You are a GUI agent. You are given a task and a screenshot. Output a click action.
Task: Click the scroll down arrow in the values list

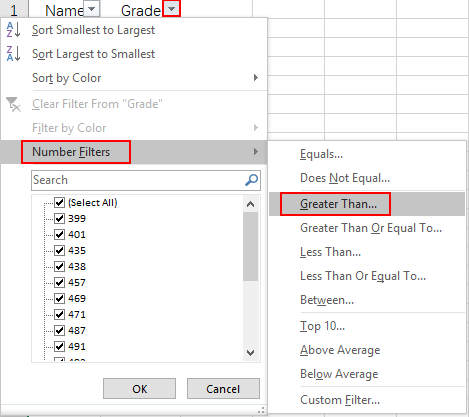click(x=250, y=353)
